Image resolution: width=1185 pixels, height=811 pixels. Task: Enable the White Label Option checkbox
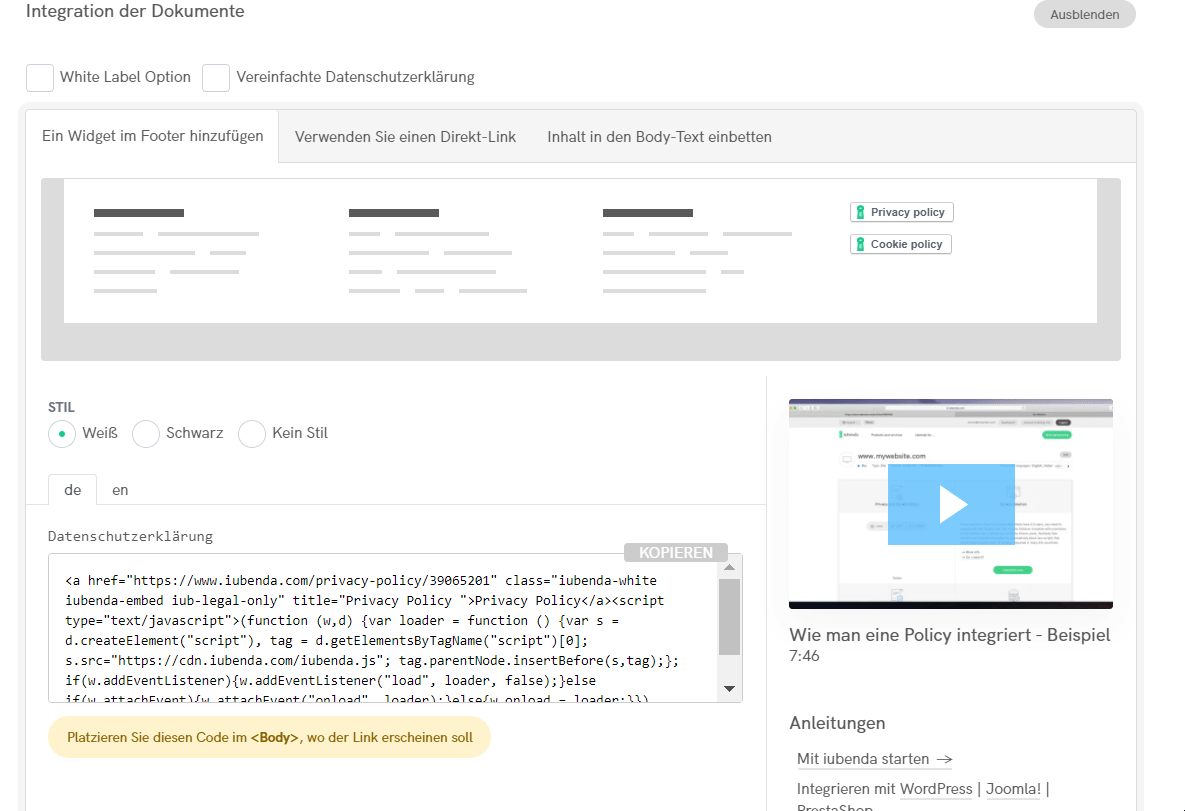pos(40,78)
